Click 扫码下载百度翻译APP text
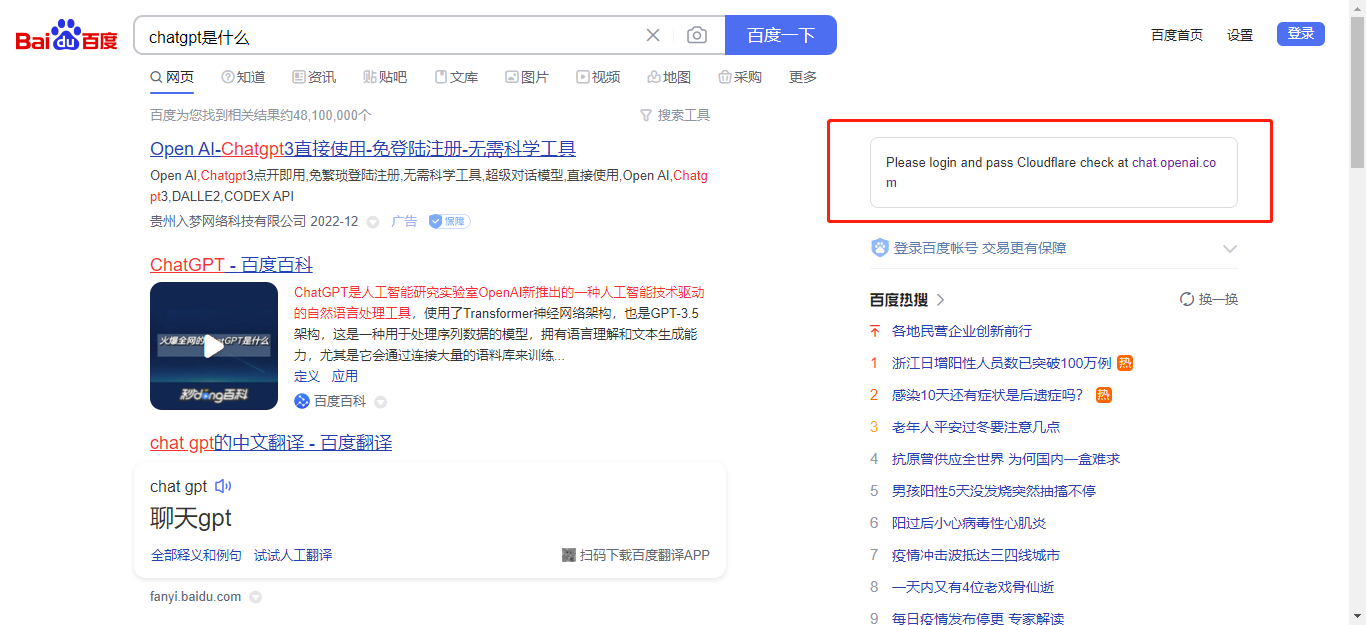 coord(645,555)
